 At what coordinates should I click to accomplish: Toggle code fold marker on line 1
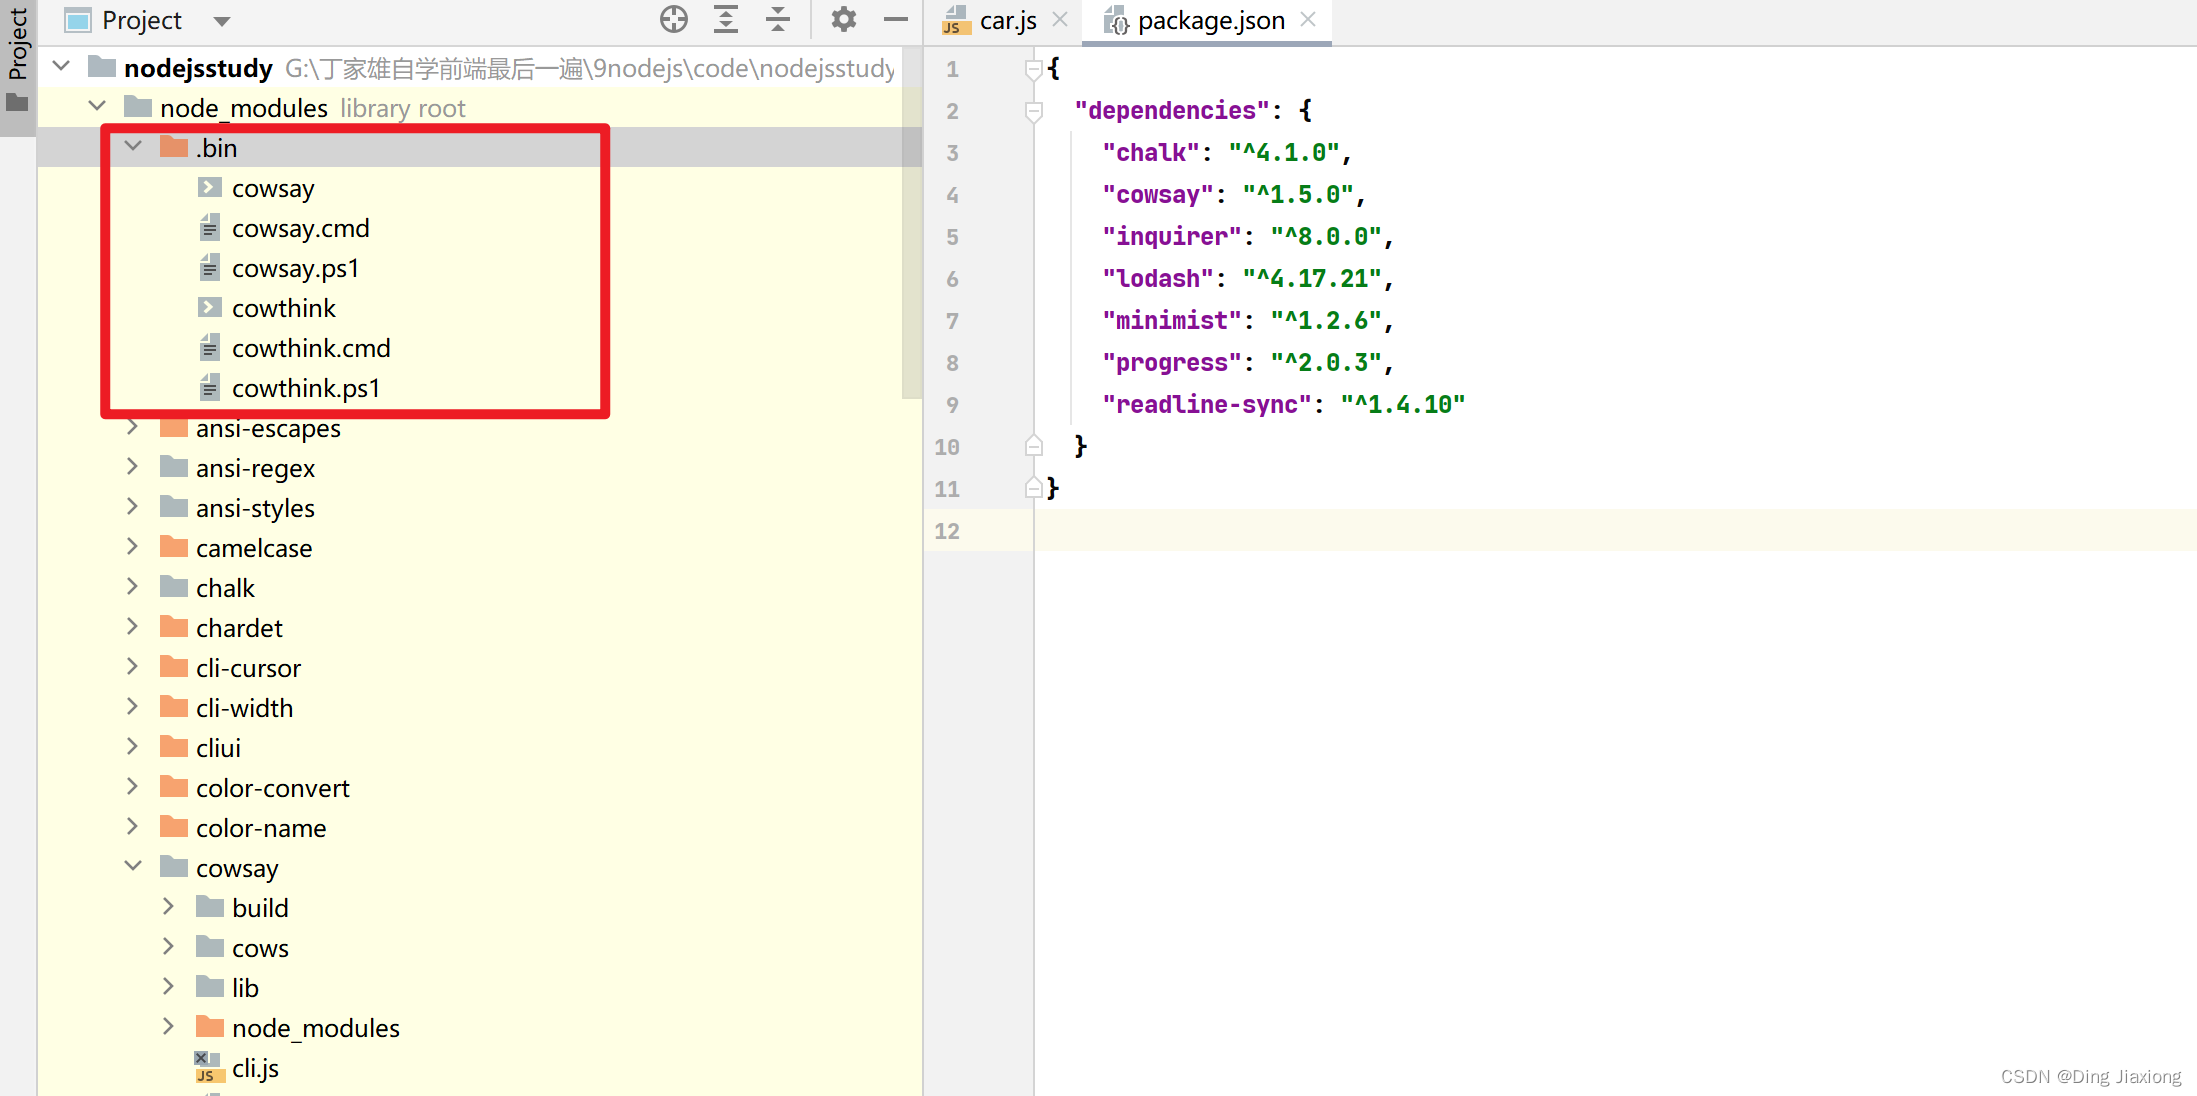(x=1034, y=69)
